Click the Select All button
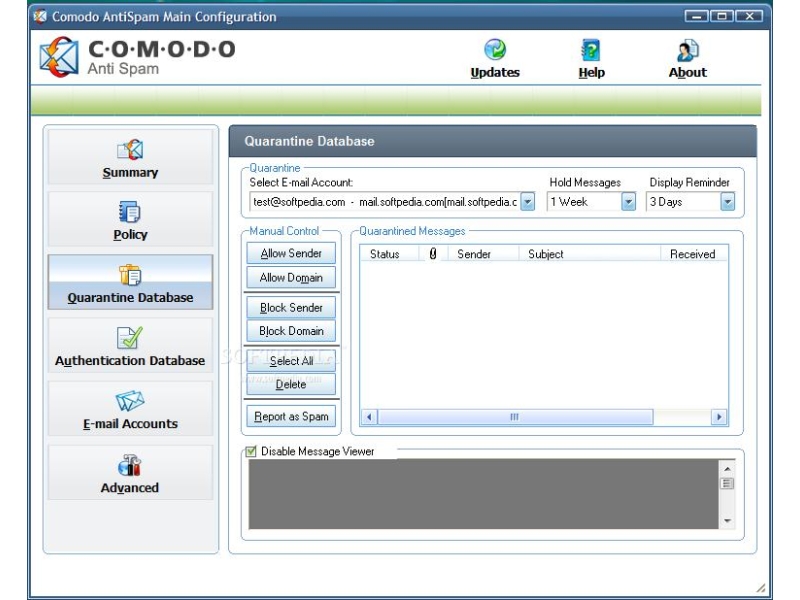The image size is (800, 600). pyautogui.click(x=291, y=361)
